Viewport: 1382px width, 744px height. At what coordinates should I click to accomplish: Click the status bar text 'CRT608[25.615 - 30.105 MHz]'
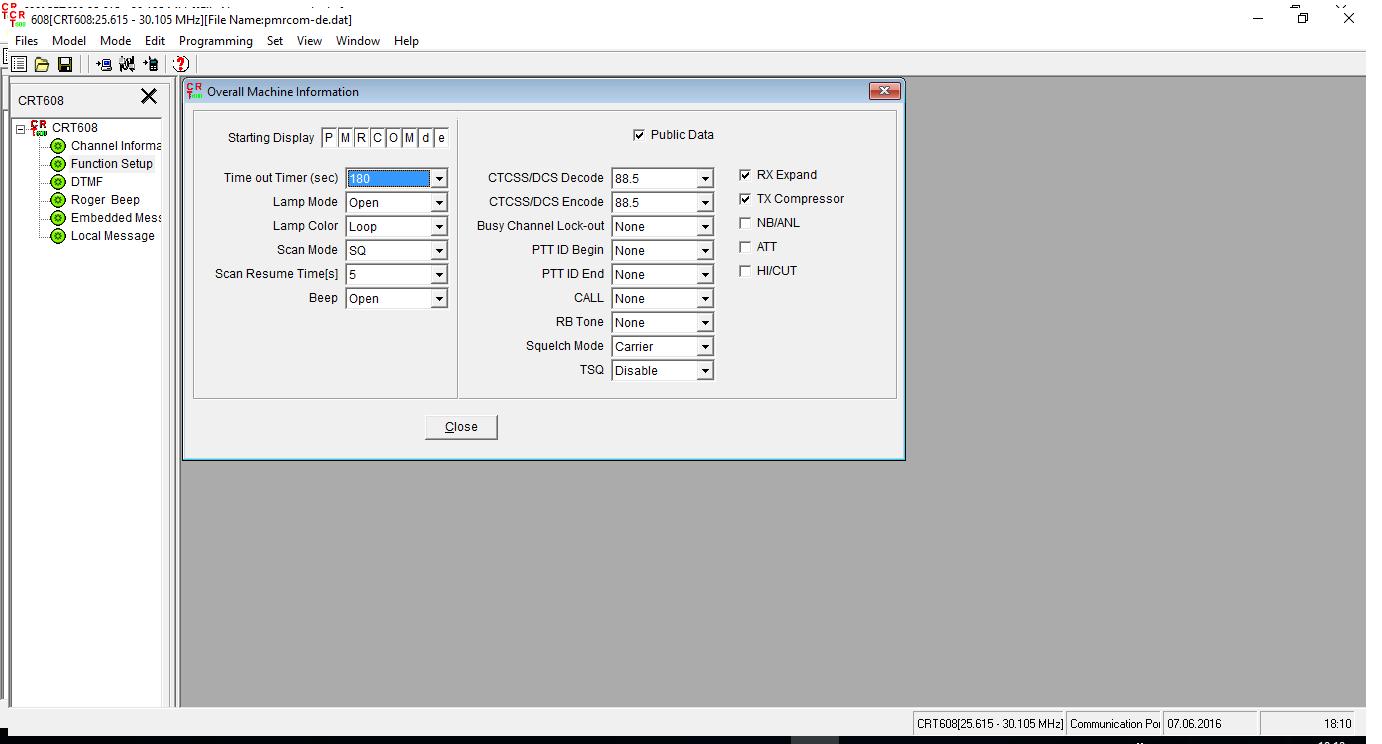(x=989, y=724)
